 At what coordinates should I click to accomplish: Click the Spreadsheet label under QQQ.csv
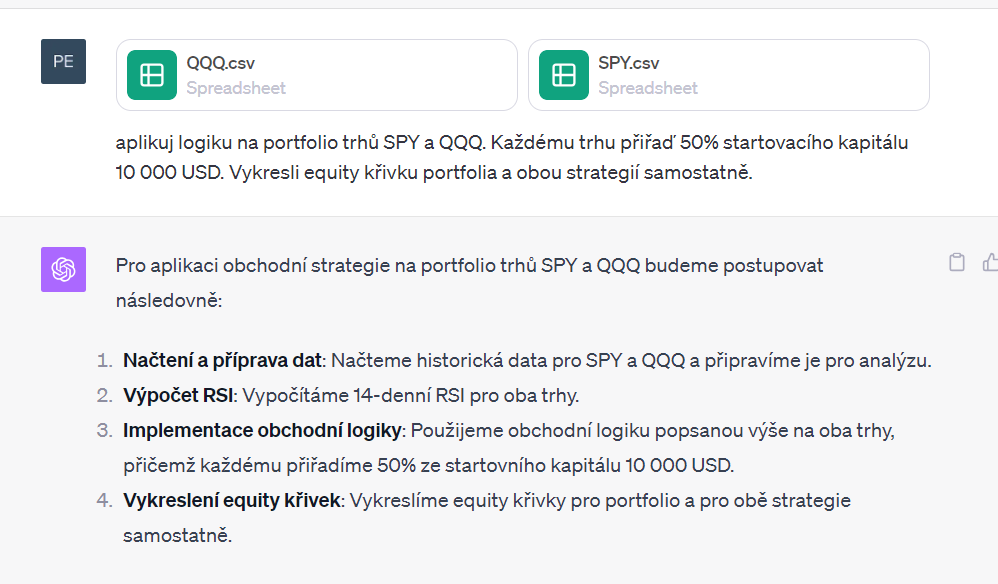(x=236, y=88)
